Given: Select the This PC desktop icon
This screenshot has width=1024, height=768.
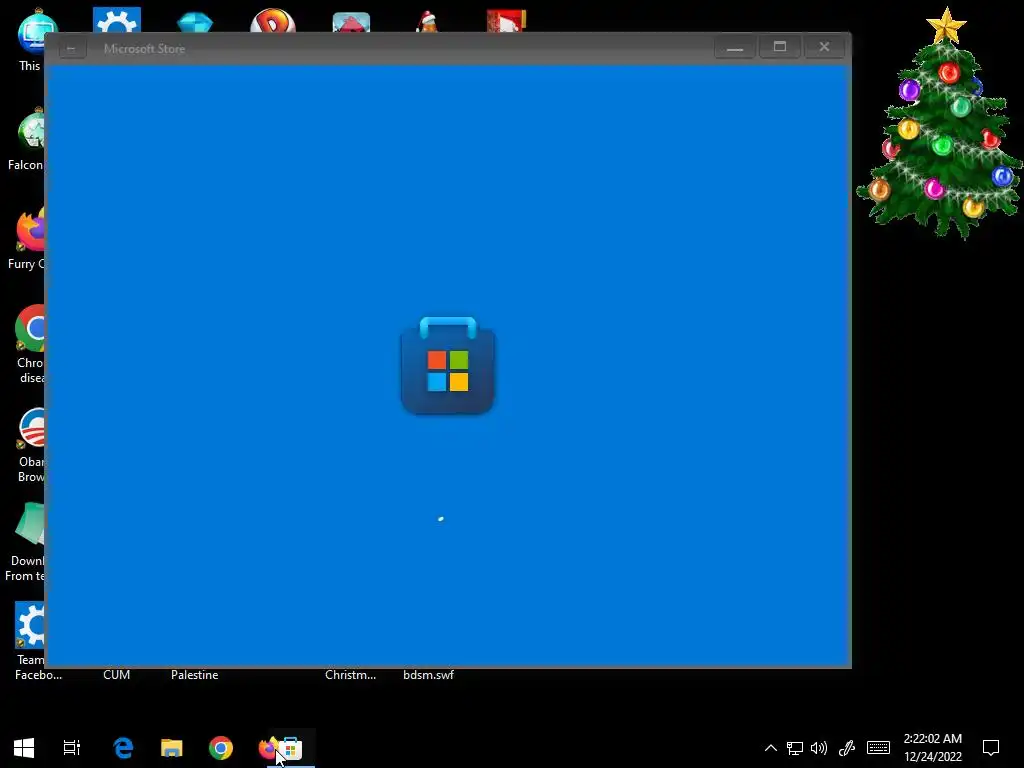Looking at the screenshot, I should point(31,39).
